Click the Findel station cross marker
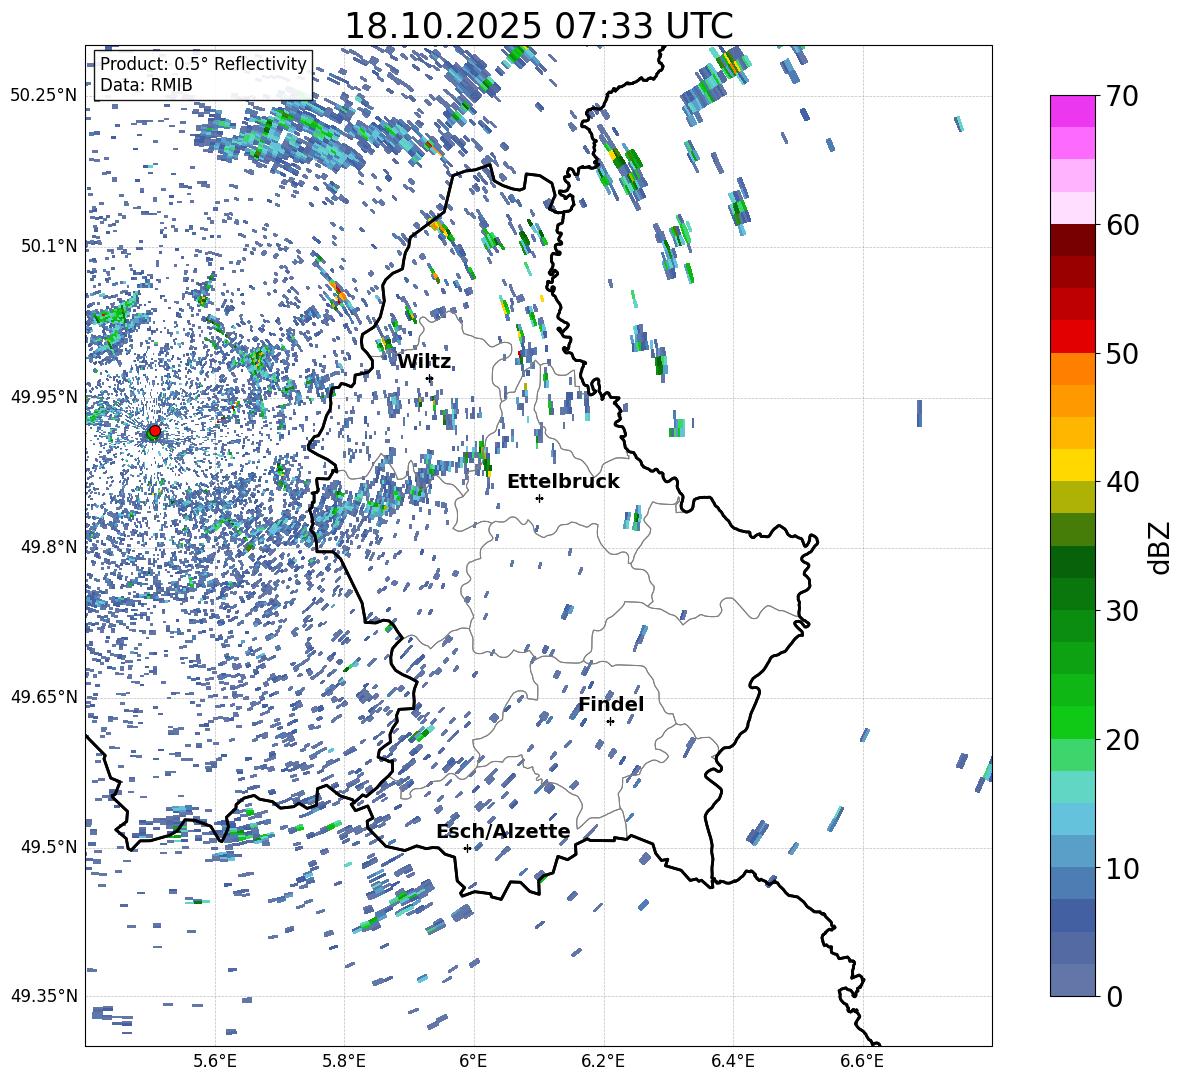The height and width of the screenshot is (1081, 1184). (610, 721)
